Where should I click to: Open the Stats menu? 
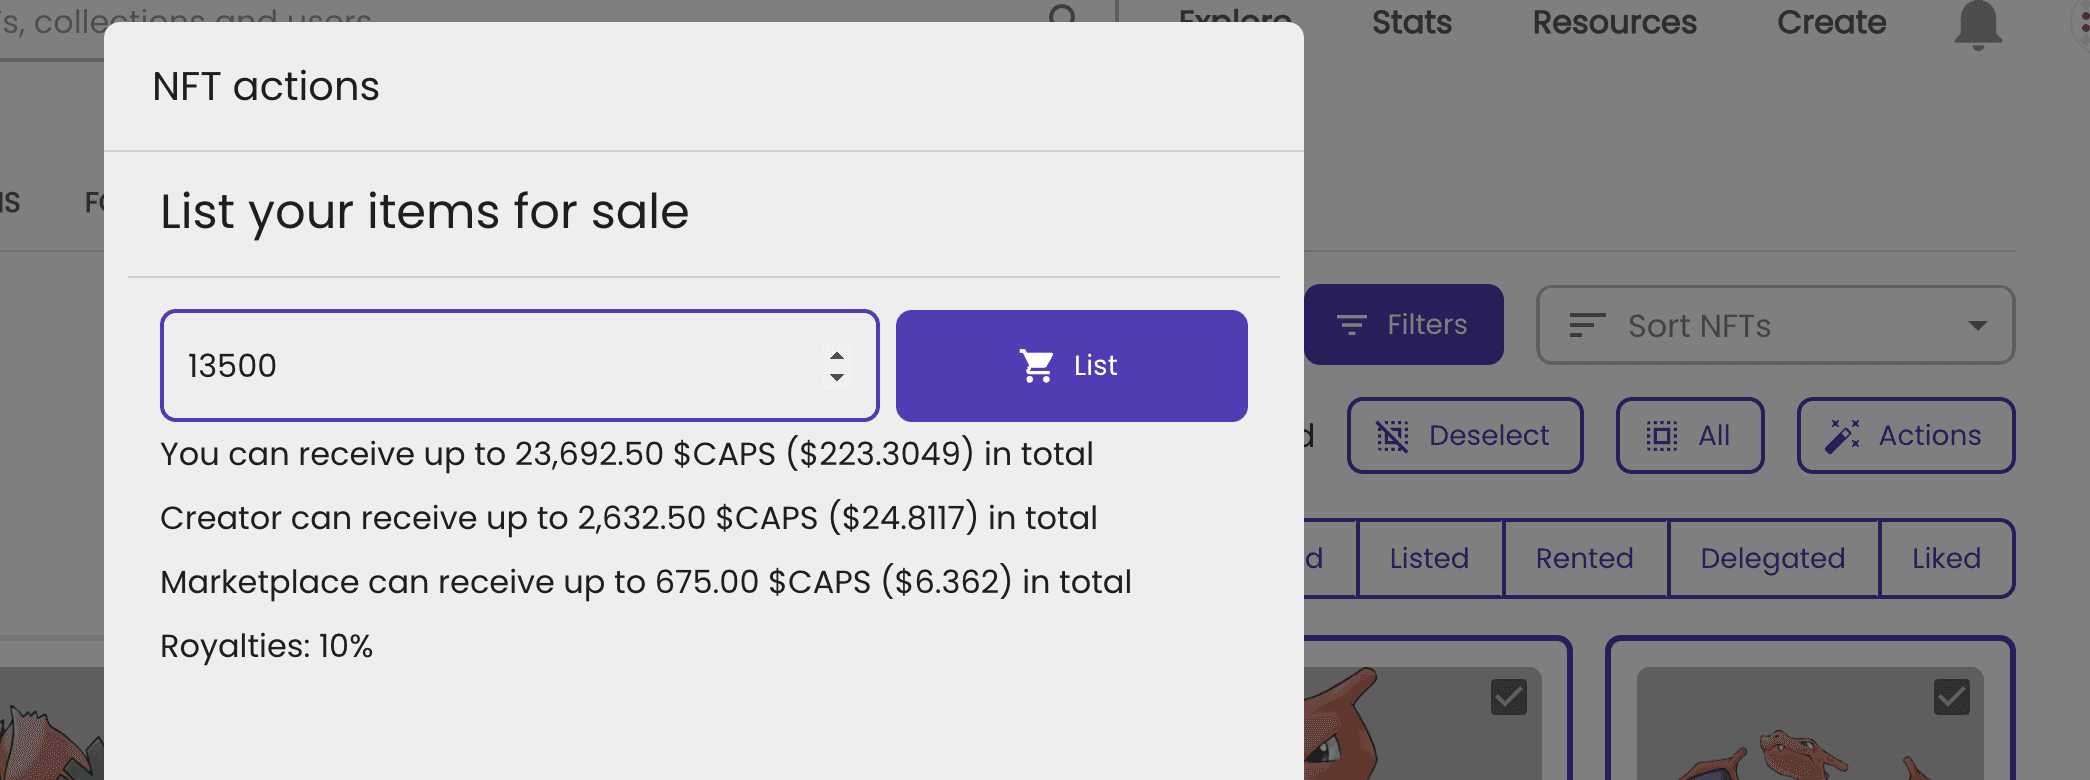1411,22
